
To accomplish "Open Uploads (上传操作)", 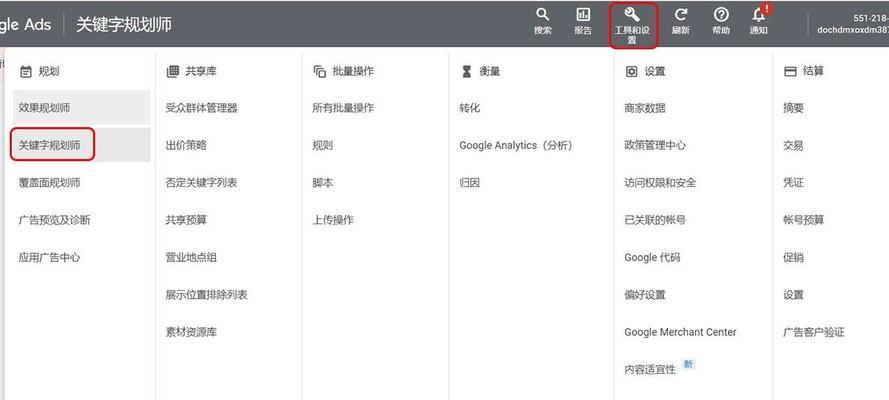I will point(333,220).
